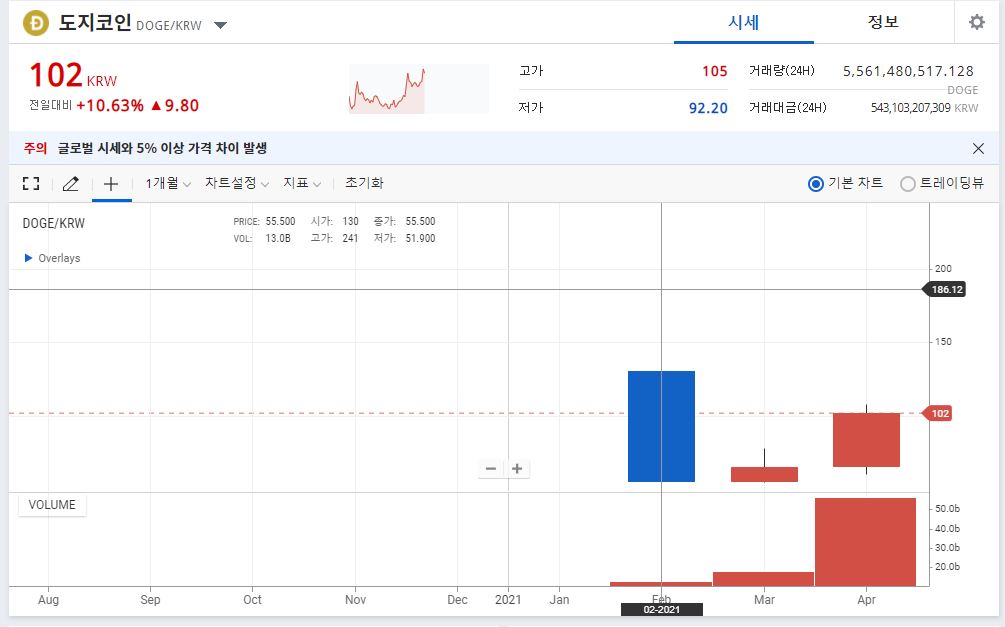Click the PRICE: 55.500 readout
1005x627 pixels.
pos(264,222)
